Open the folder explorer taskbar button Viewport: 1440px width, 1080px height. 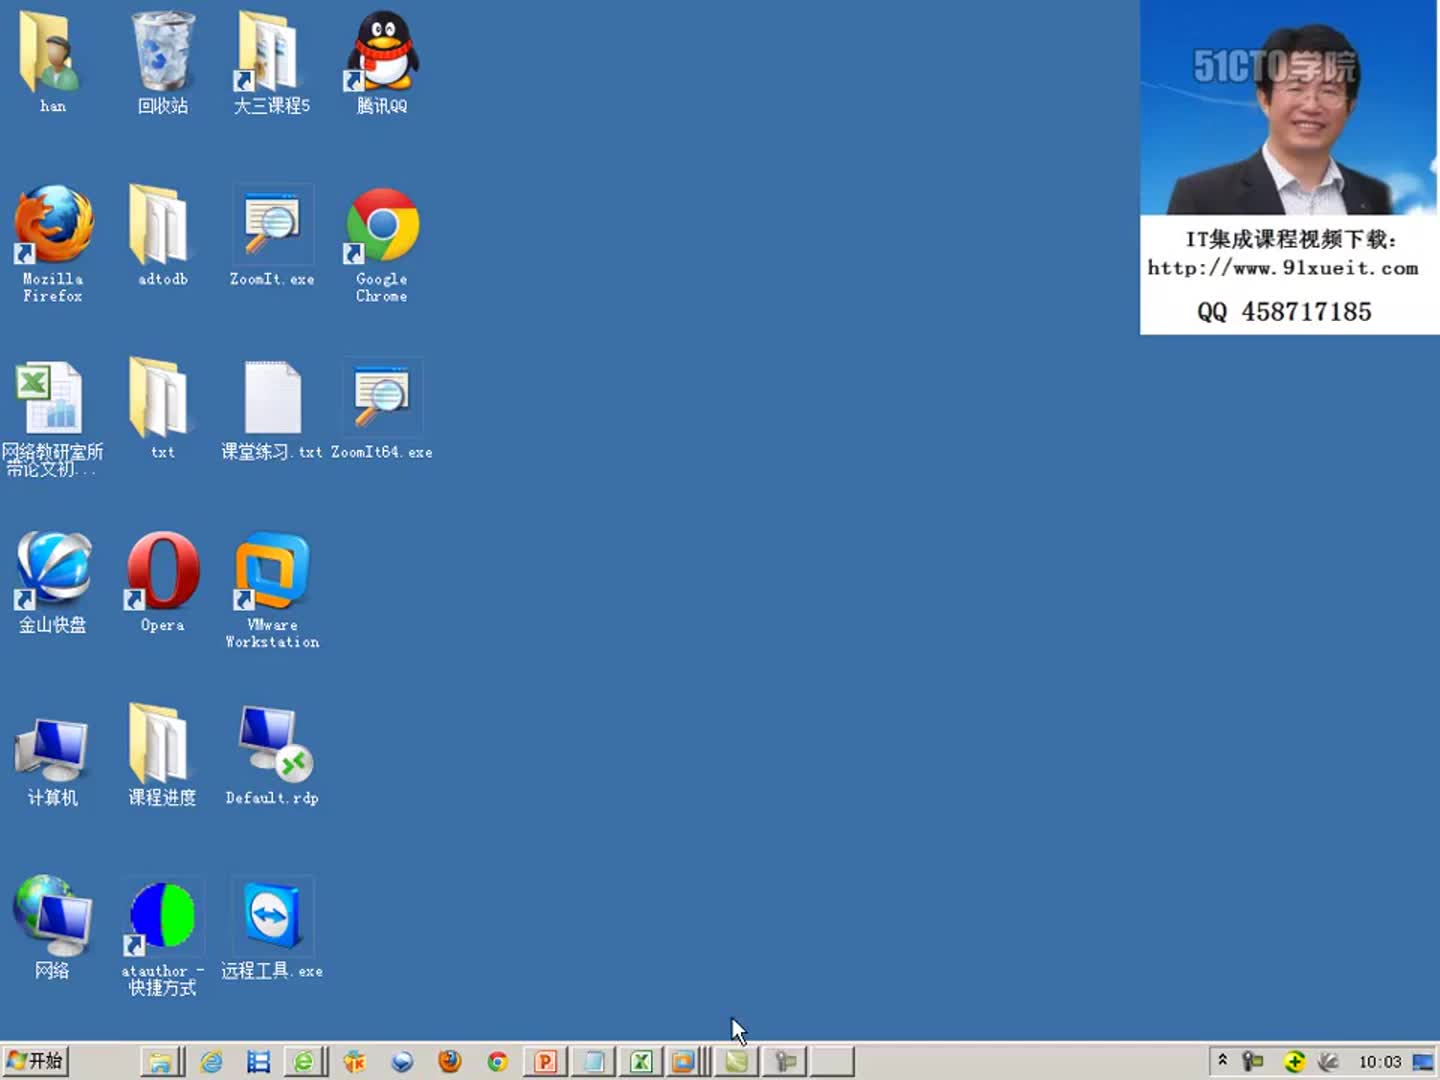click(160, 1061)
